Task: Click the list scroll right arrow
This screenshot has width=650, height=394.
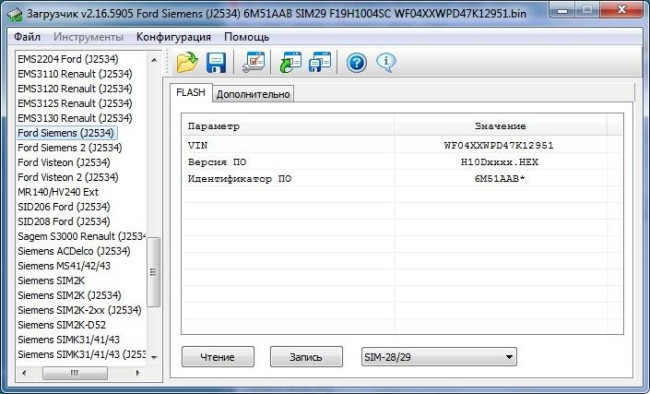Action: coord(138,372)
